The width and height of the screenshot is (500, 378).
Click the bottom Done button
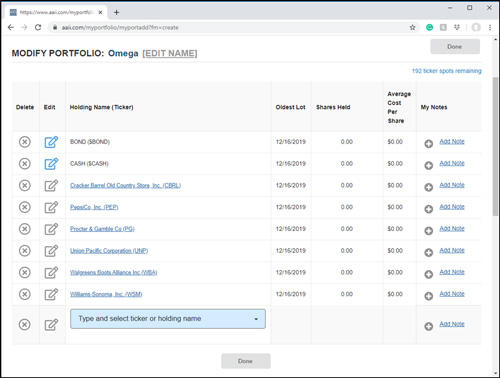pyautogui.click(x=246, y=361)
